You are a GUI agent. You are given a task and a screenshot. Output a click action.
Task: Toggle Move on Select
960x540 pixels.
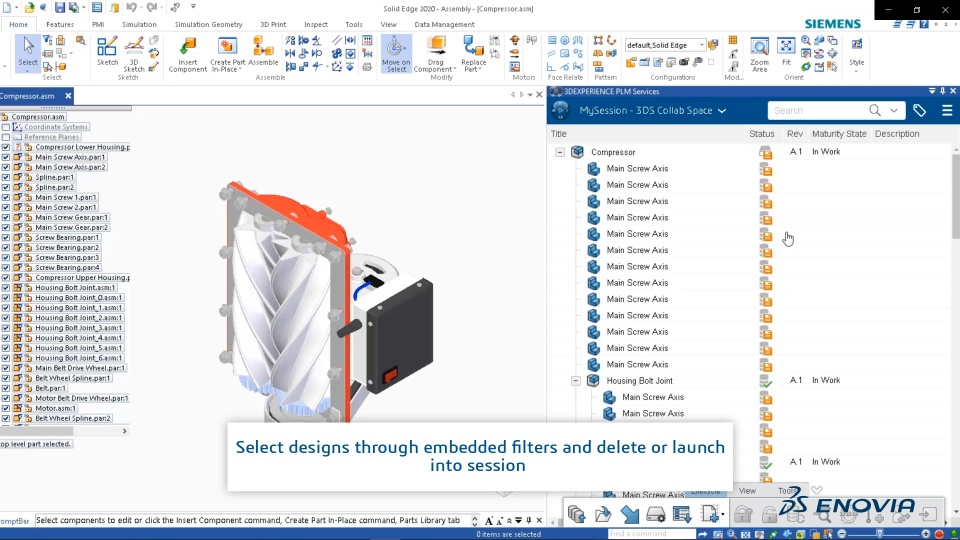396,54
